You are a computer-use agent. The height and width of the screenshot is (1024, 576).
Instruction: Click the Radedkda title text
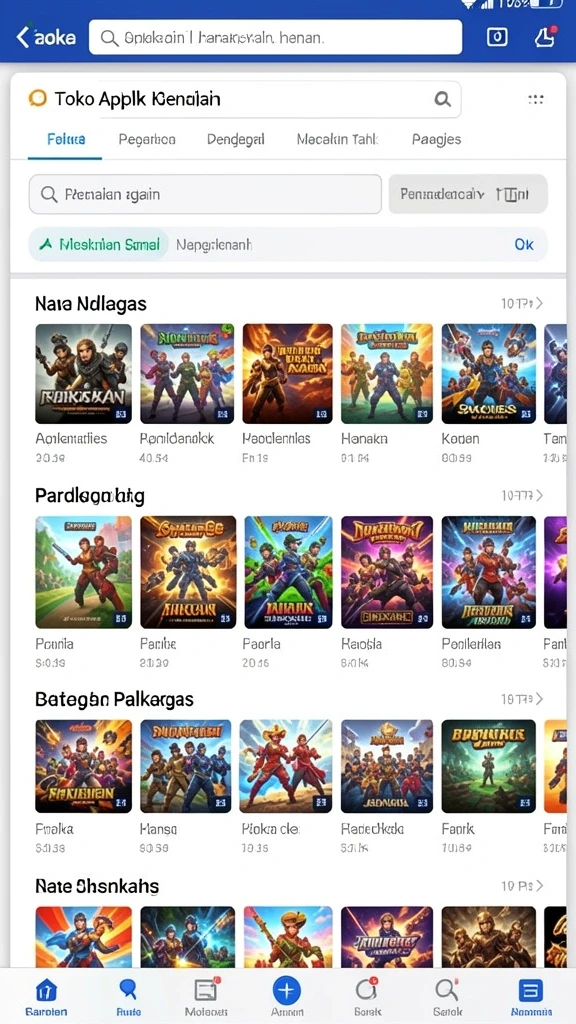372,829
